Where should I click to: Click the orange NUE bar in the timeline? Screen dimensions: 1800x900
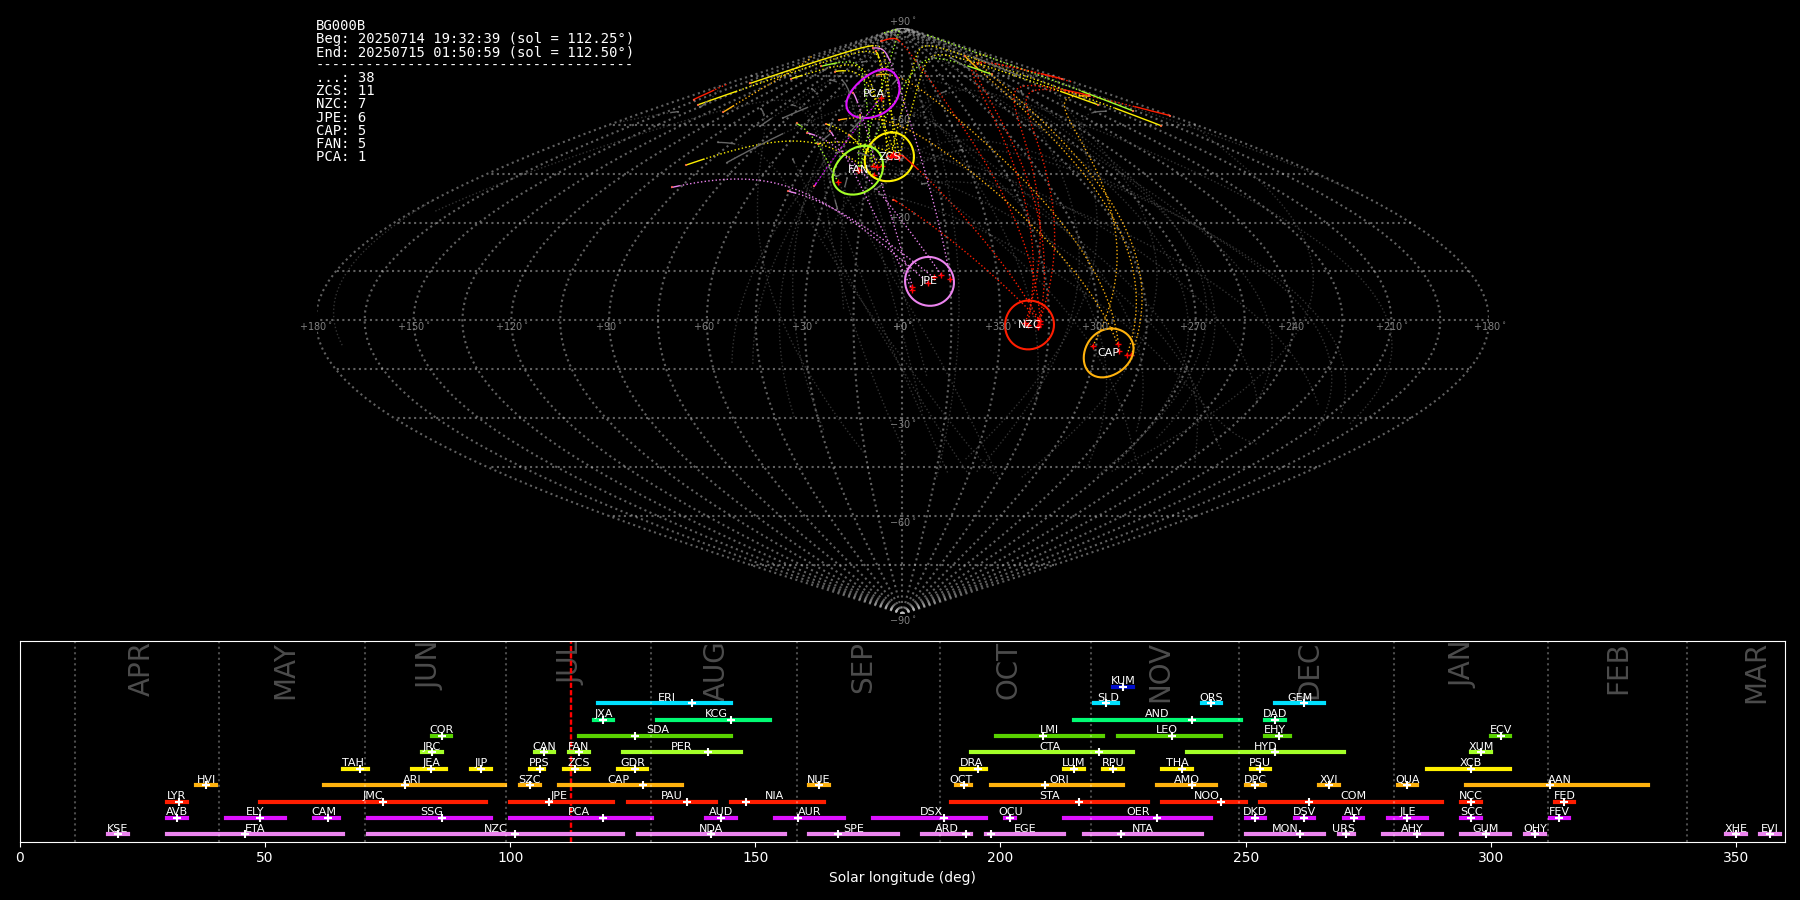(x=818, y=785)
